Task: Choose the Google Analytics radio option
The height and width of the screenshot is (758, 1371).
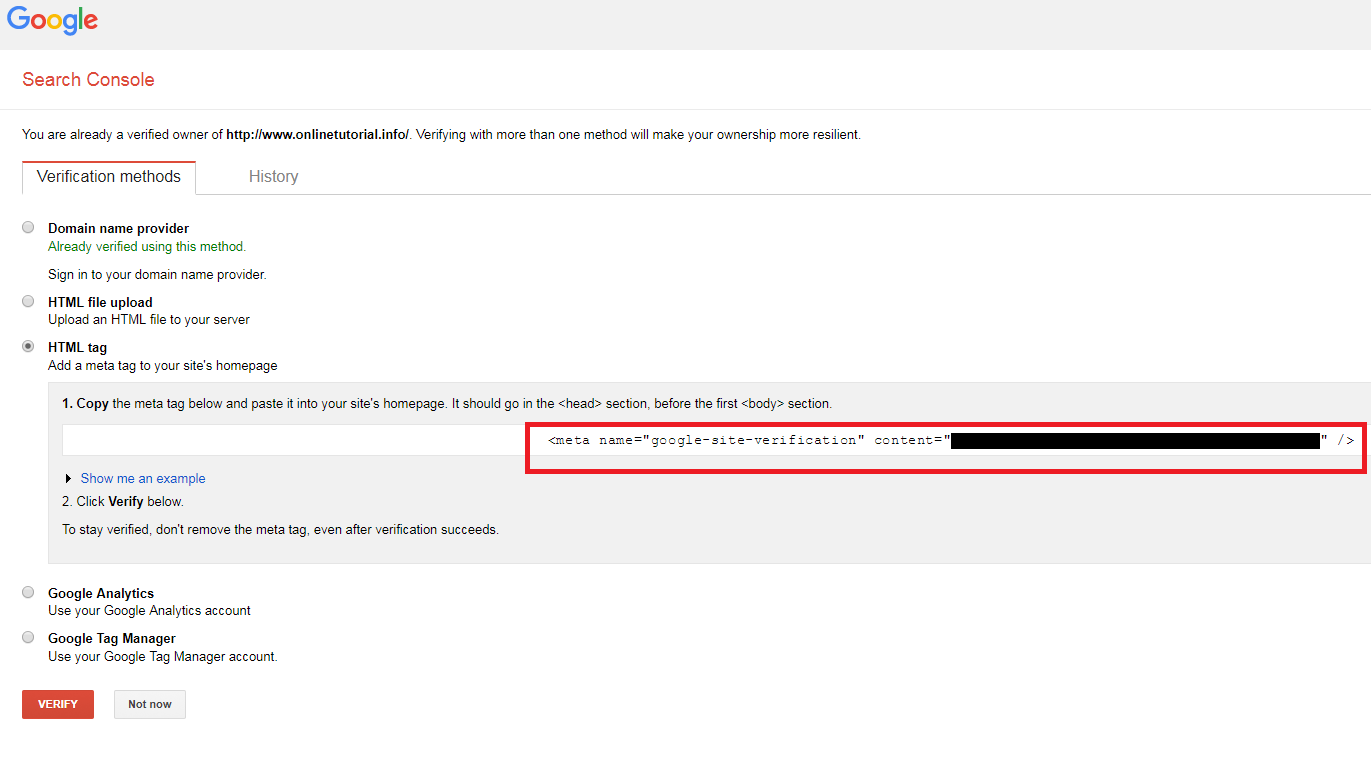Action: click(x=28, y=592)
